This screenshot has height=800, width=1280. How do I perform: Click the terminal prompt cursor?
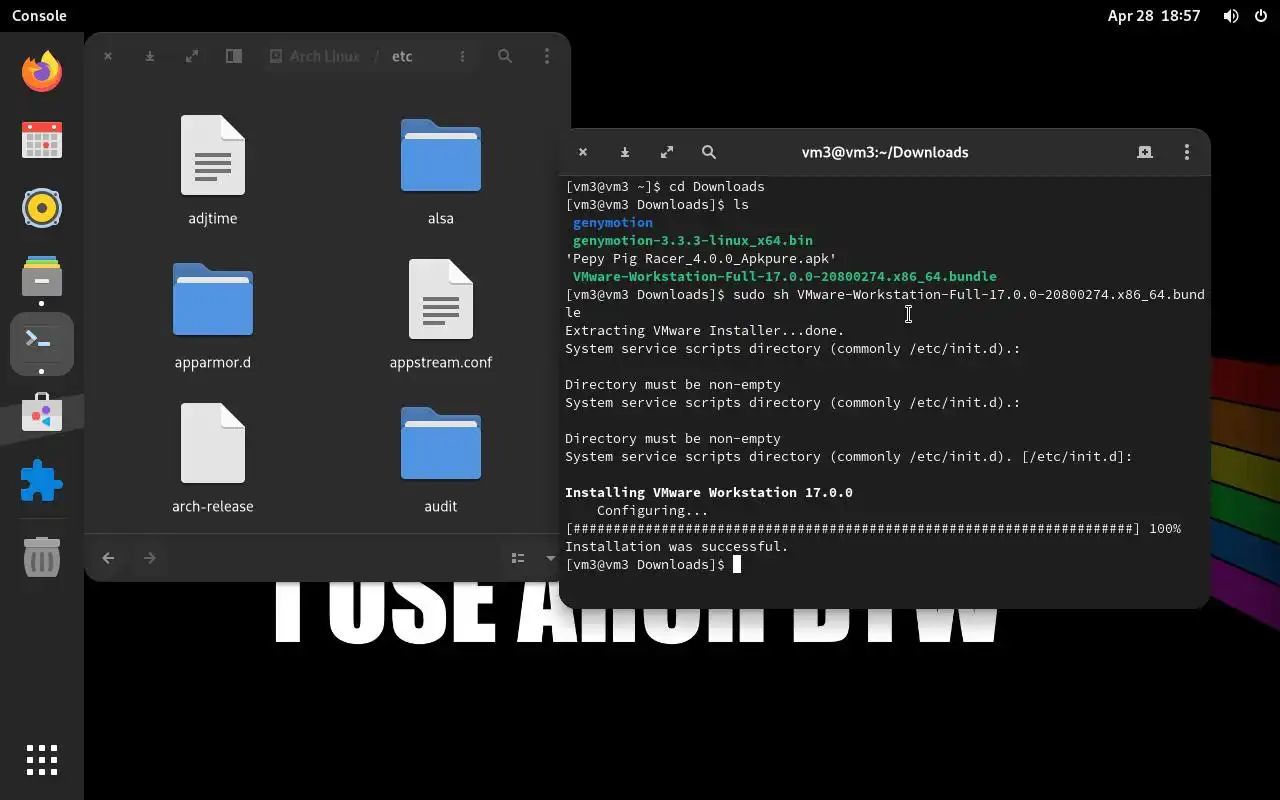tap(737, 564)
